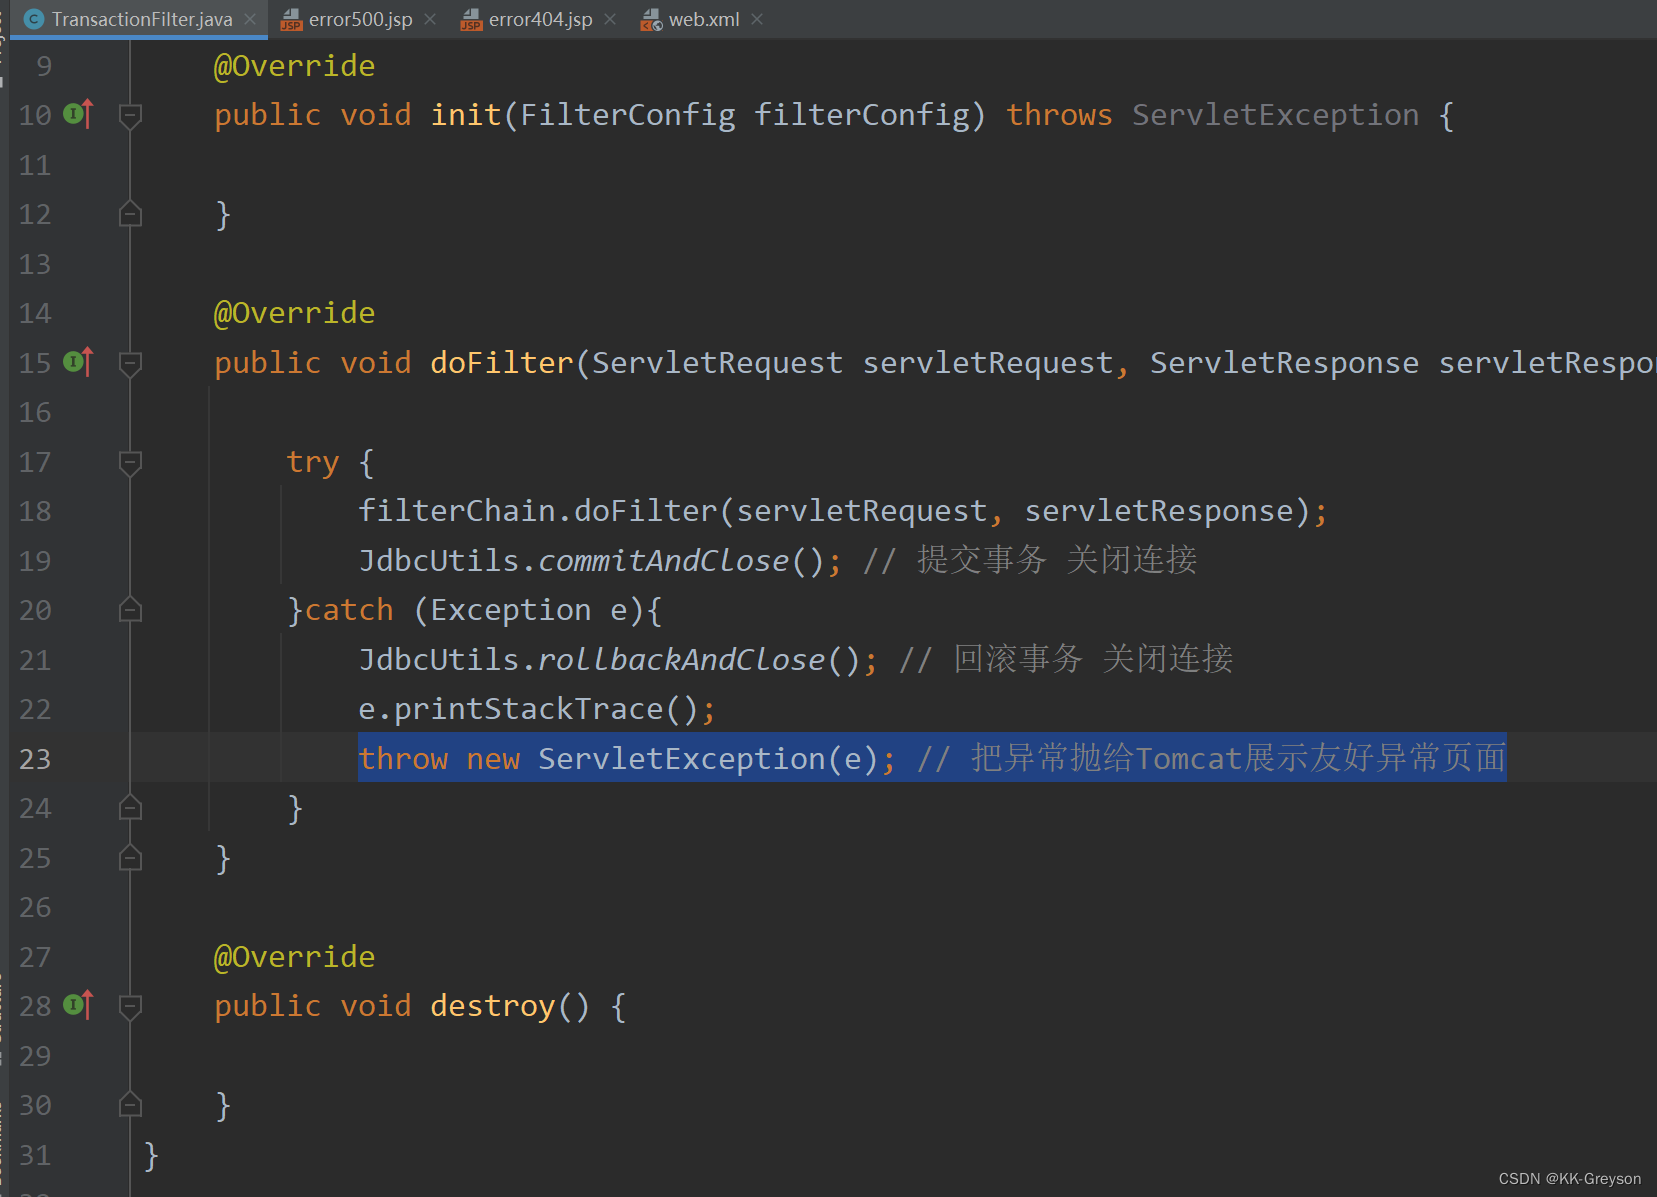1657x1197 pixels.
Task: Click the destroy method name on line 28
Action: coord(492,1006)
